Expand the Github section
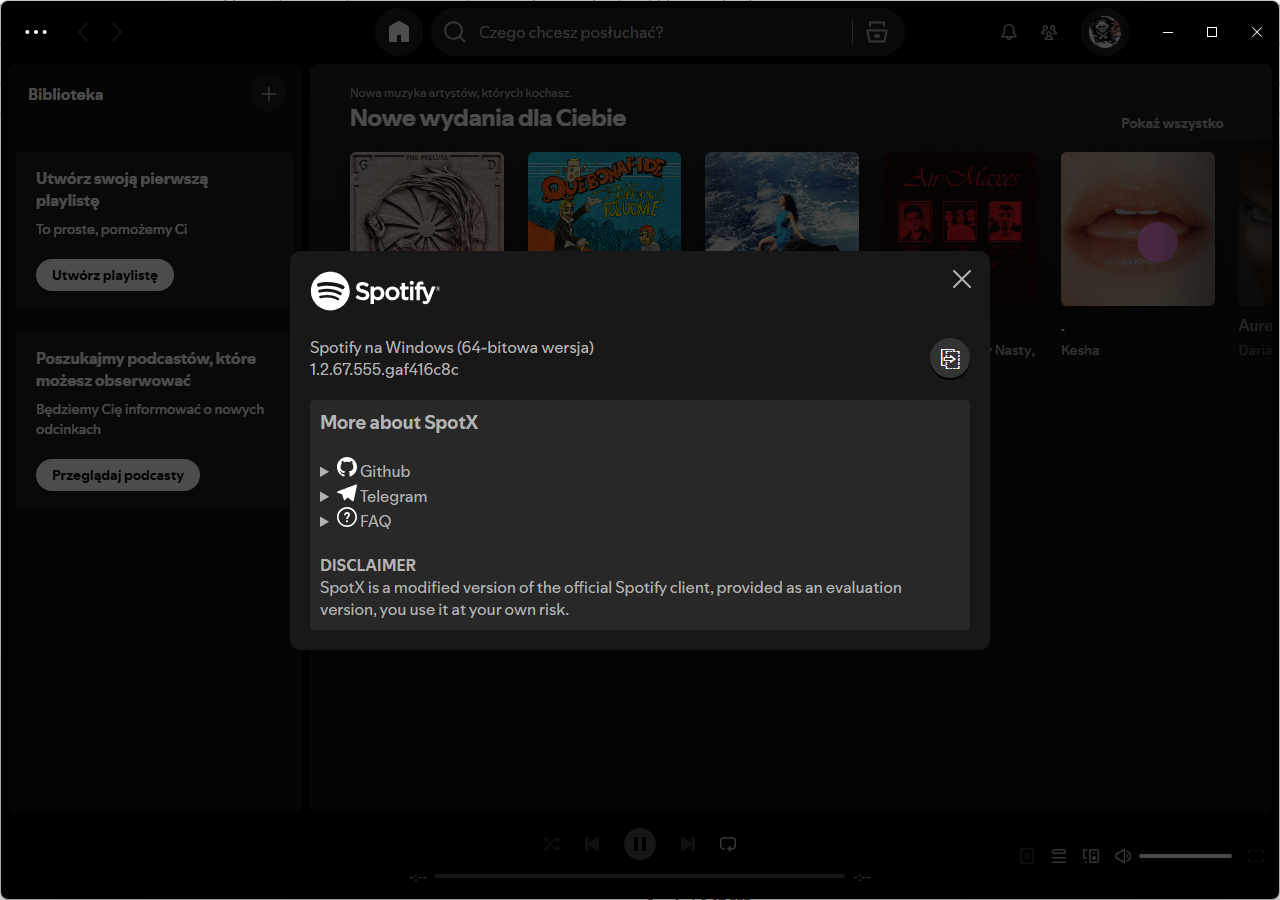1280x900 pixels. pyautogui.click(x=365, y=470)
